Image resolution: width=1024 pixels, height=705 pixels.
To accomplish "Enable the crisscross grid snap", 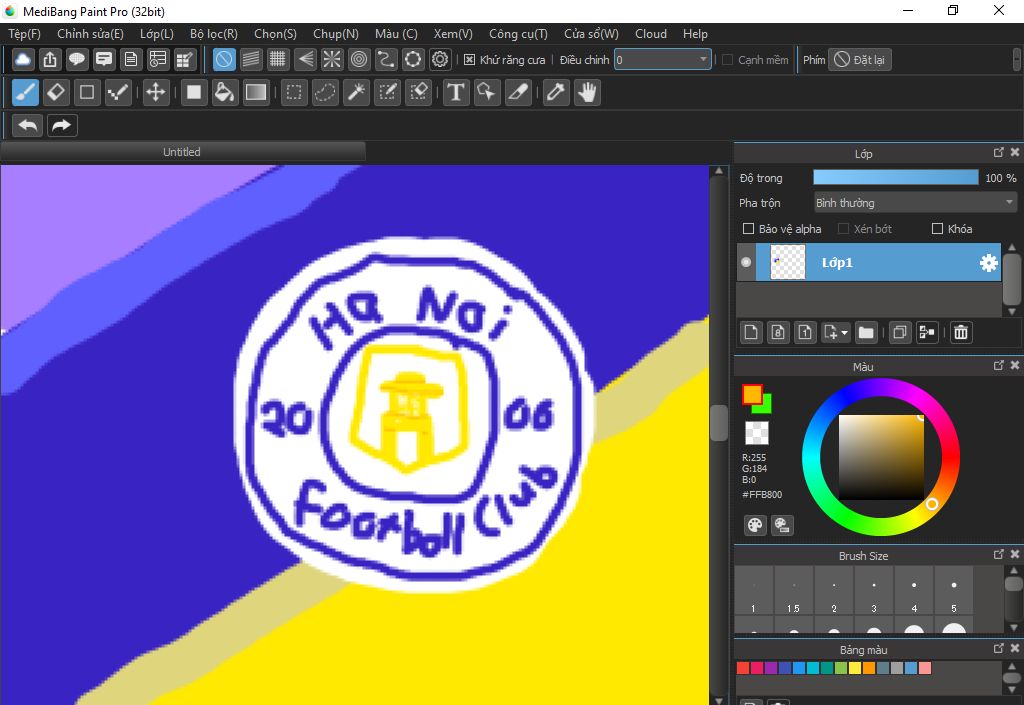I will [278, 59].
